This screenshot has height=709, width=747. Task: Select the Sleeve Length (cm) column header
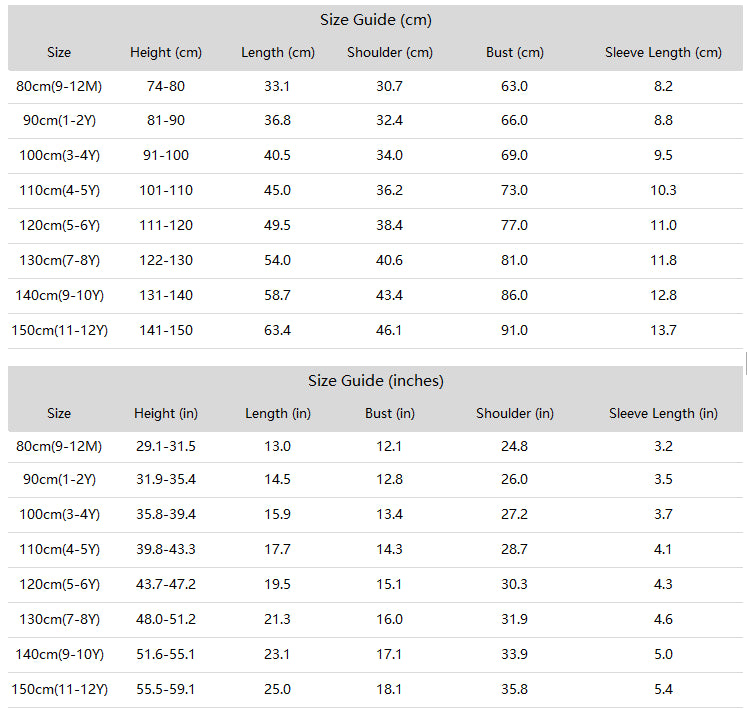663,52
